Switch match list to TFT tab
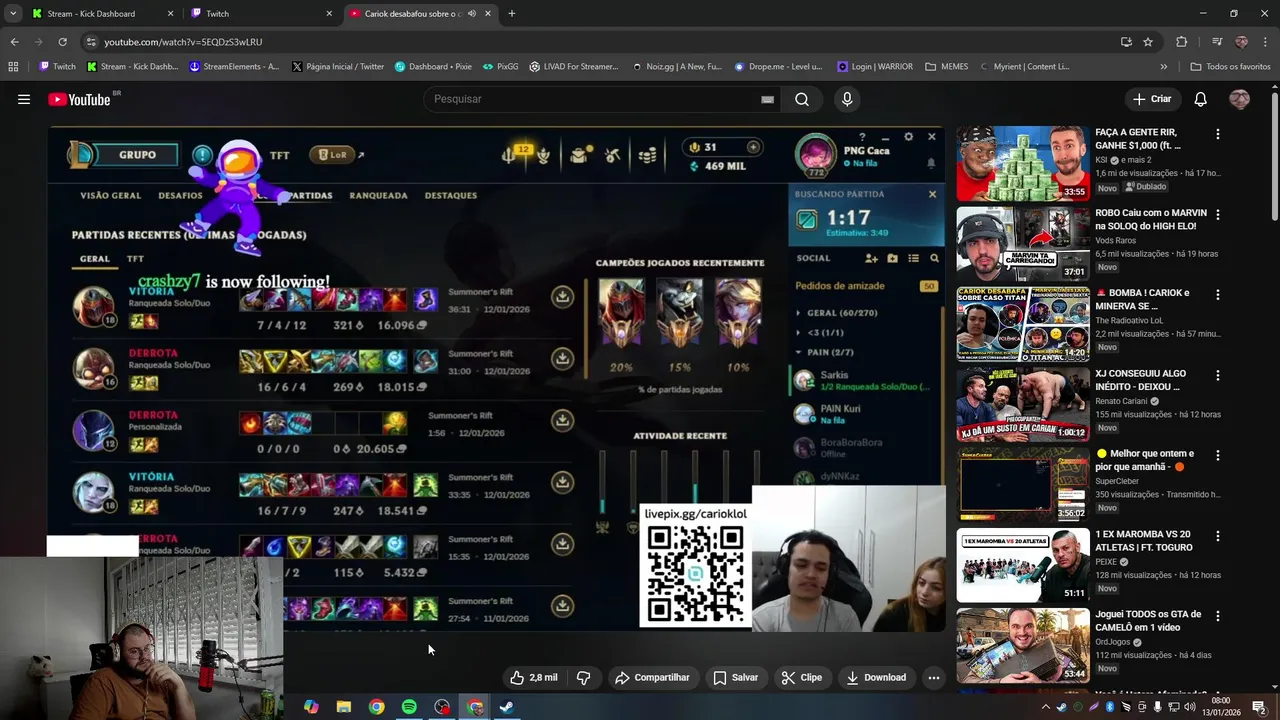1280x720 pixels. [135, 259]
